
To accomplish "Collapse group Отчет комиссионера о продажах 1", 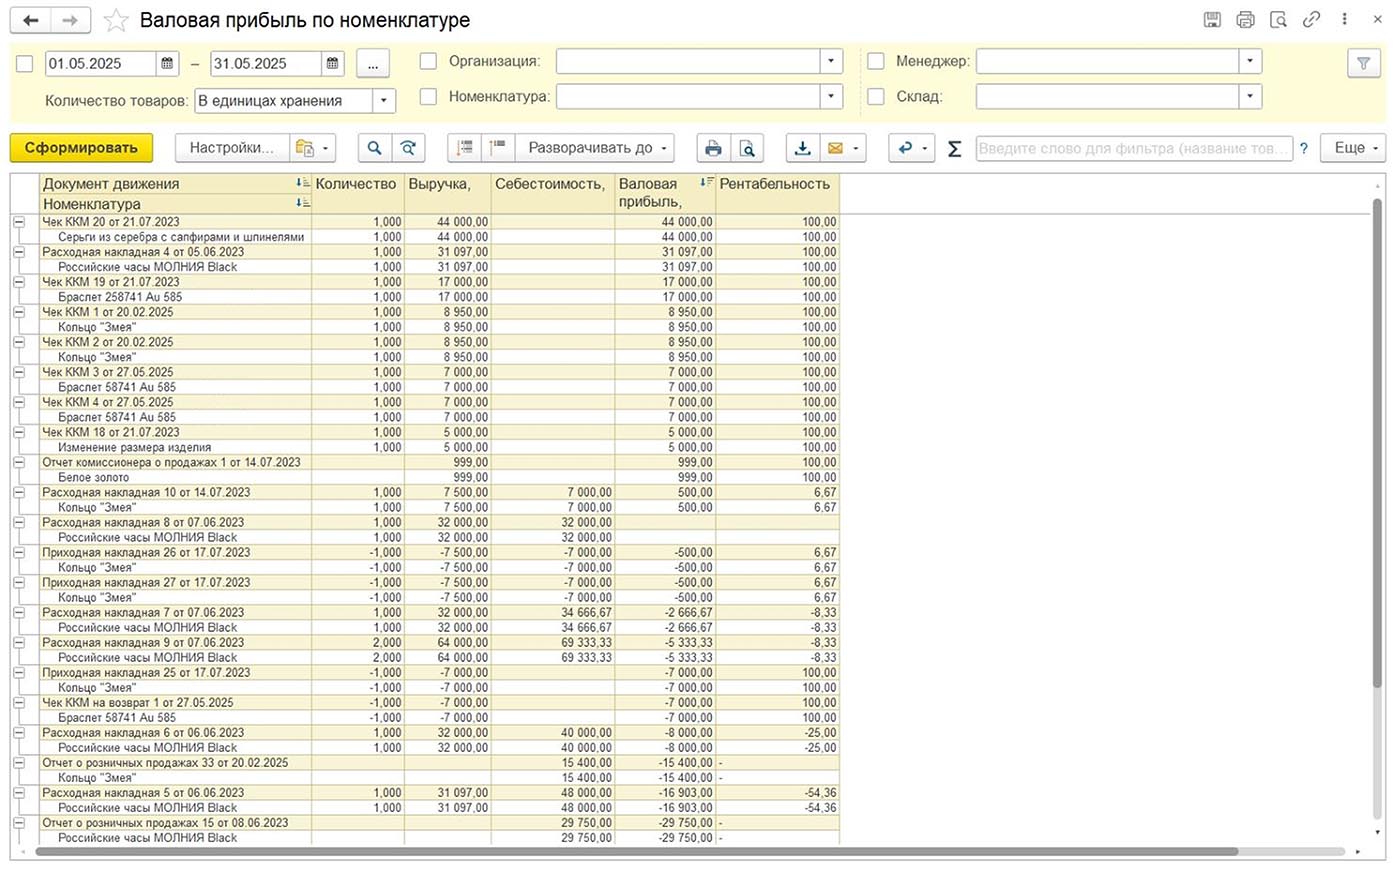I will click(x=18, y=462).
